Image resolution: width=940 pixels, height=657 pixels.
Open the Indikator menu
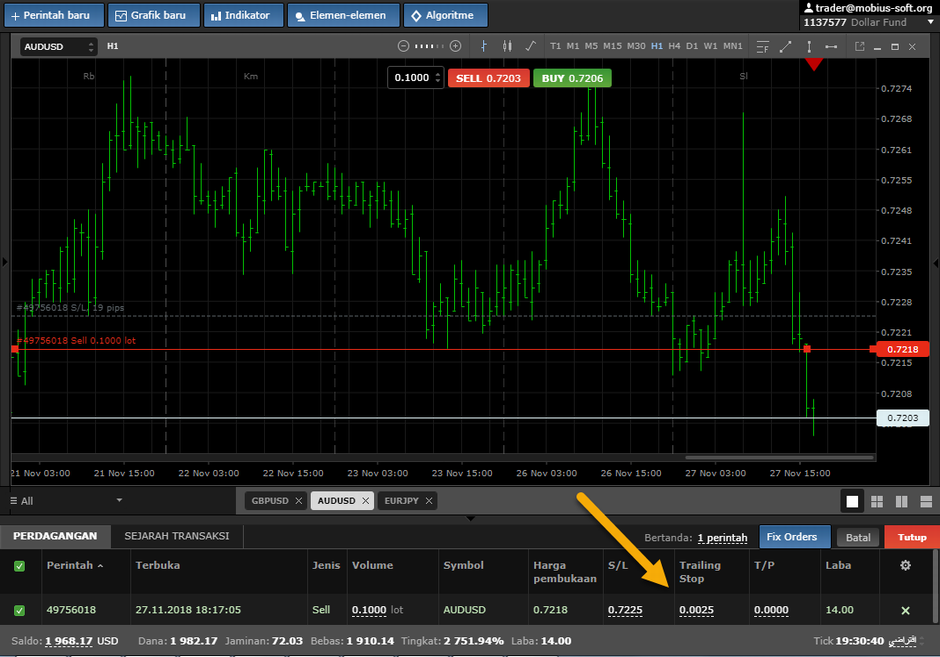243,16
